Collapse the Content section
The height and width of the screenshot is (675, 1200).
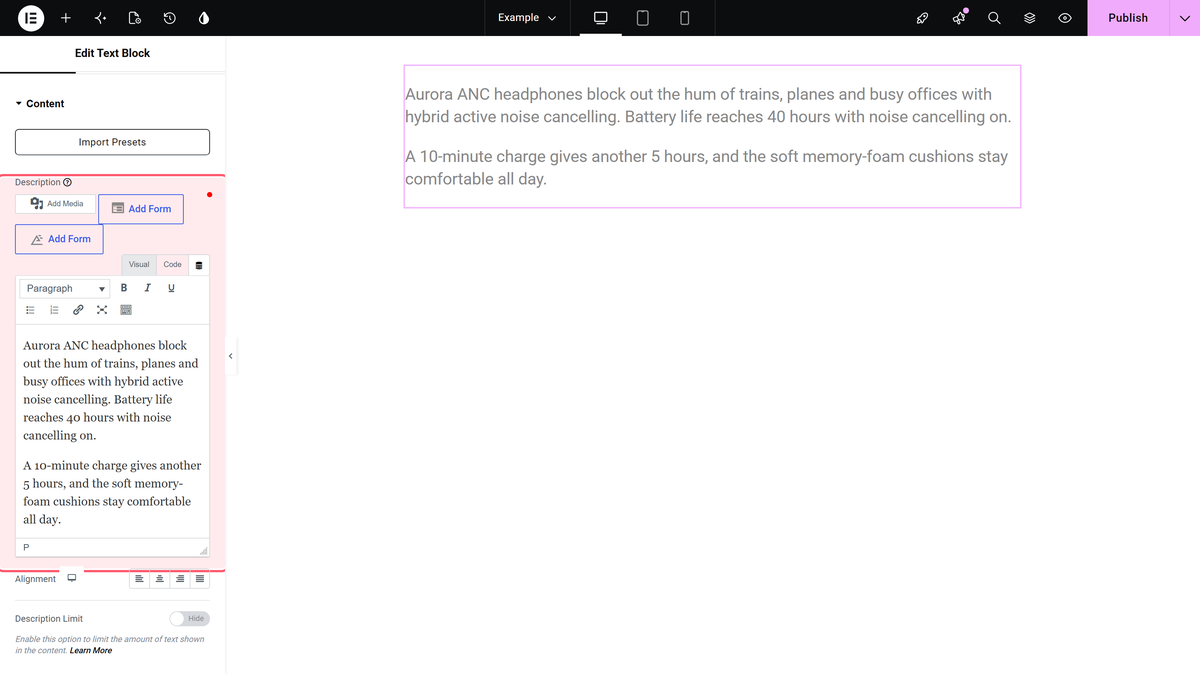(40, 104)
